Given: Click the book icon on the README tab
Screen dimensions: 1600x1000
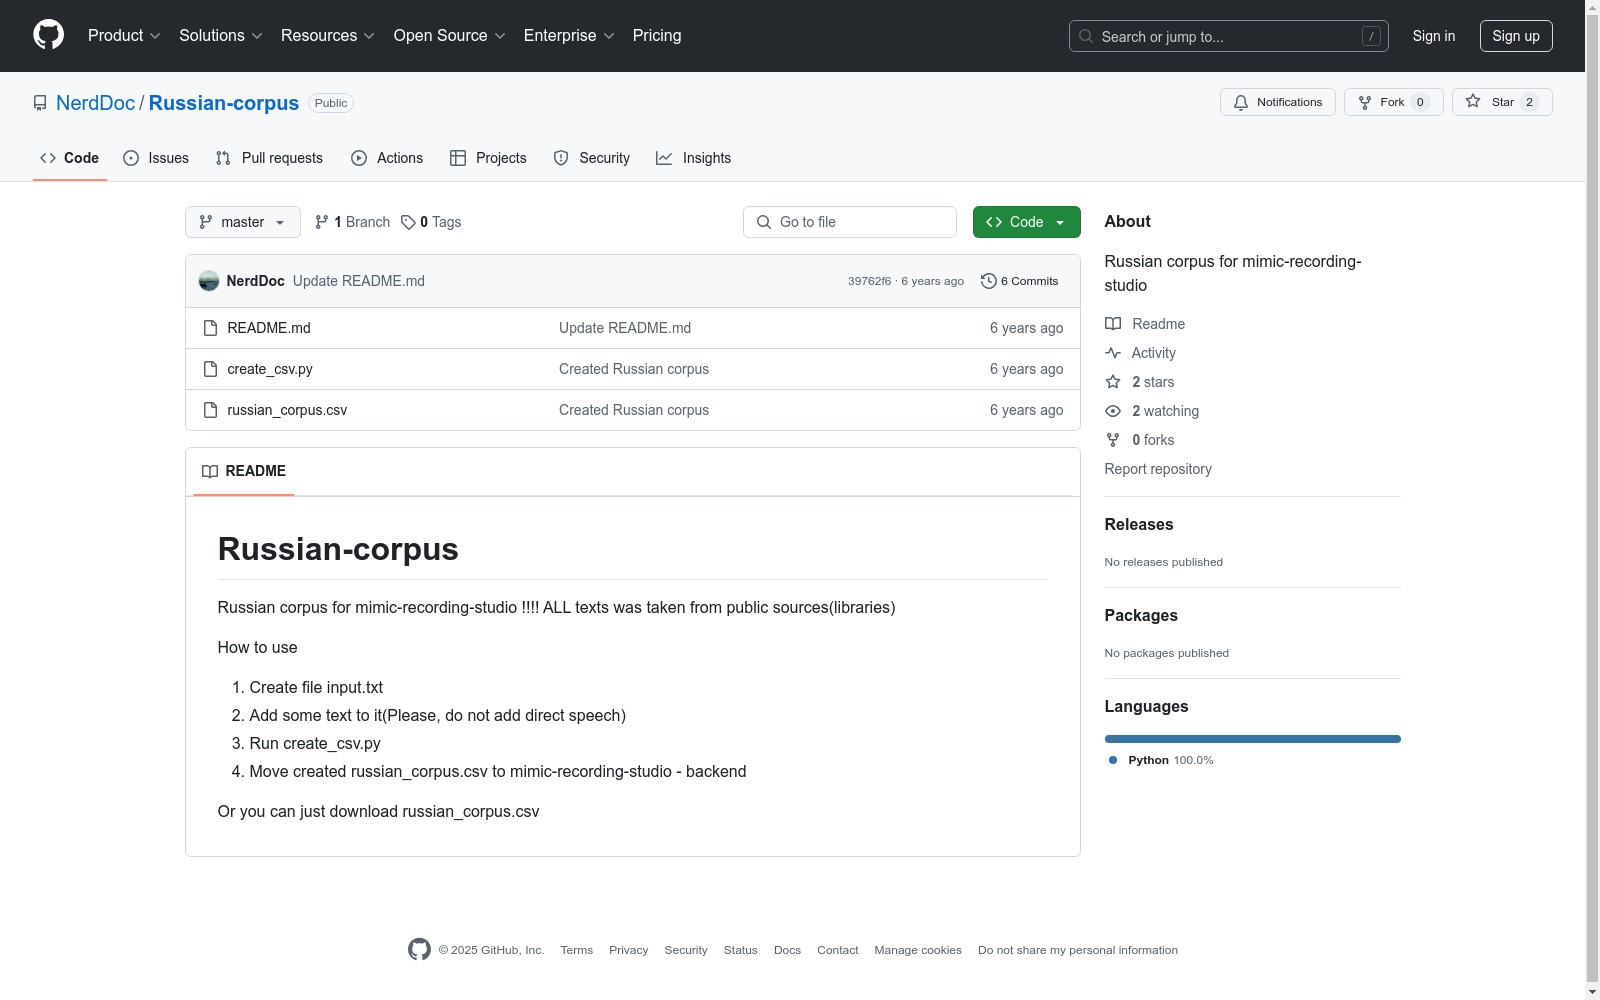Looking at the screenshot, I should click(210, 471).
